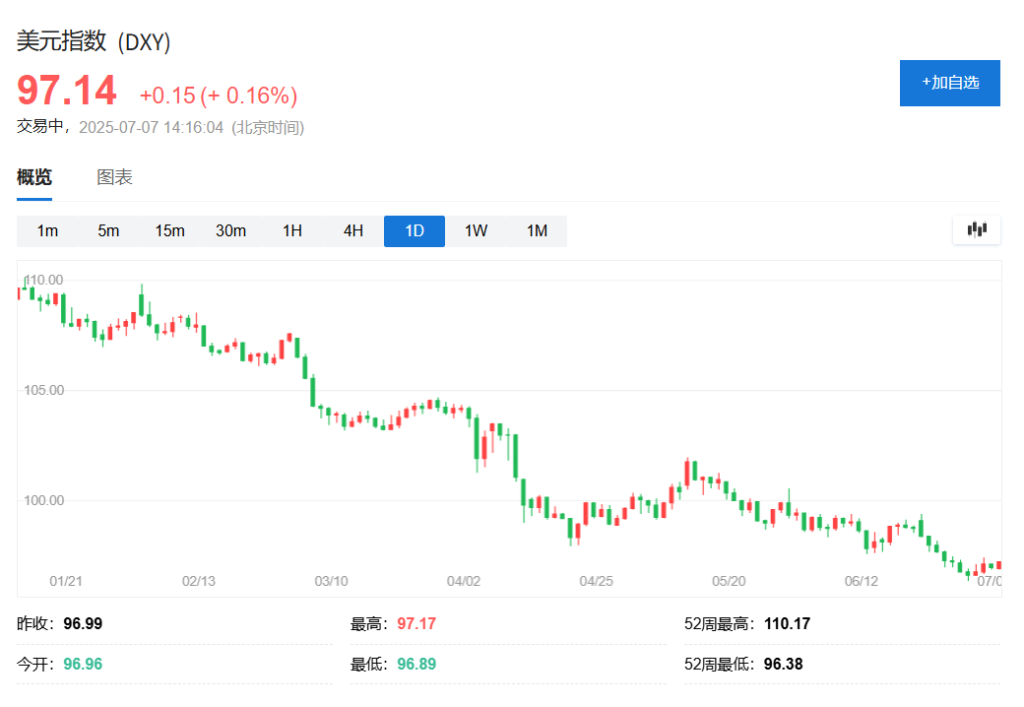Open the 概览 tab
This screenshot has height=707, width=1024.
[x=34, y=177]
